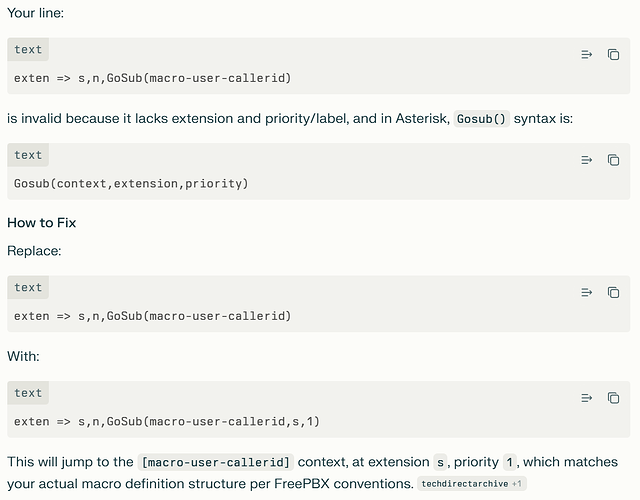
Task: Toggle line wrap in "Your line:" code block
Action: pyautogui.click(x=587, y=55)
